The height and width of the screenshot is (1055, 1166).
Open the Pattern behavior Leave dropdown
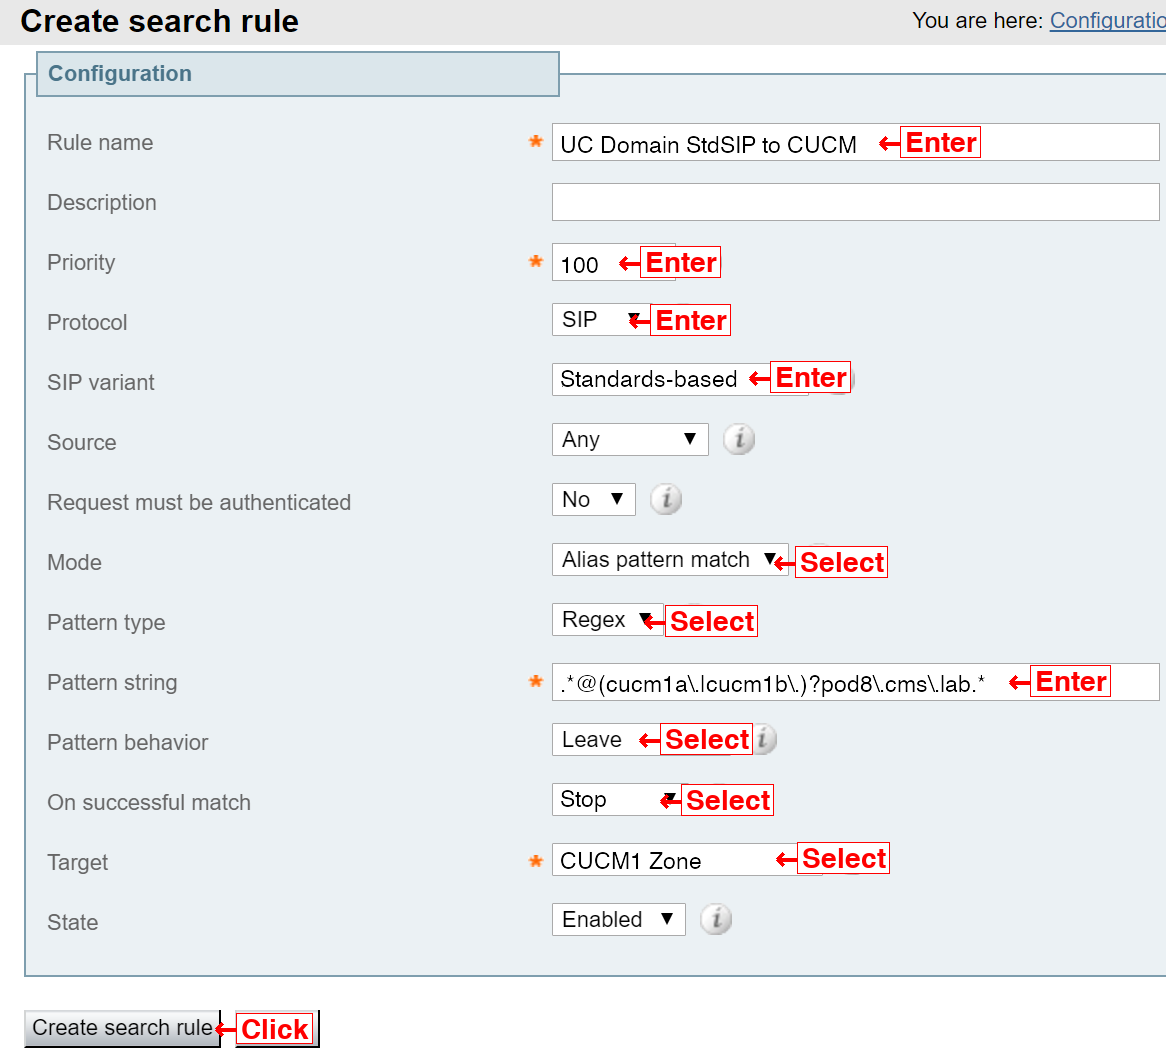tap(606, 739)
